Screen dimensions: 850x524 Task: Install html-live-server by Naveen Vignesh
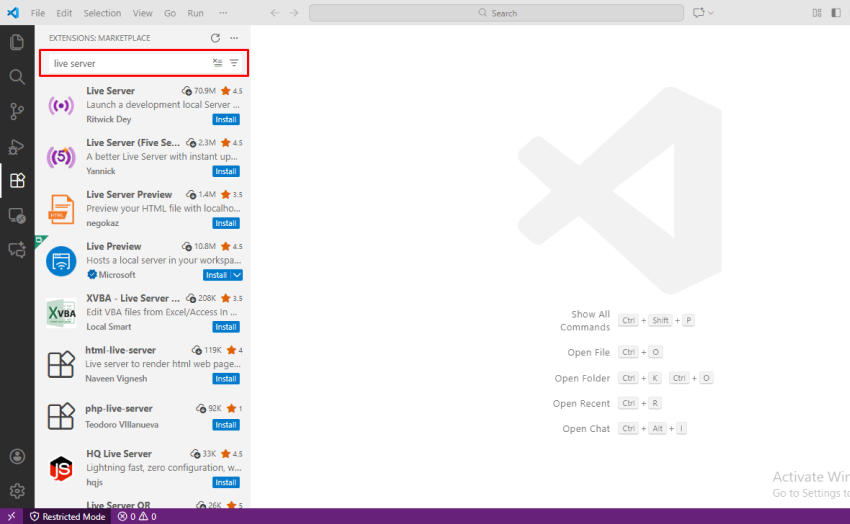pyautogui.click(x=226, y=379)
